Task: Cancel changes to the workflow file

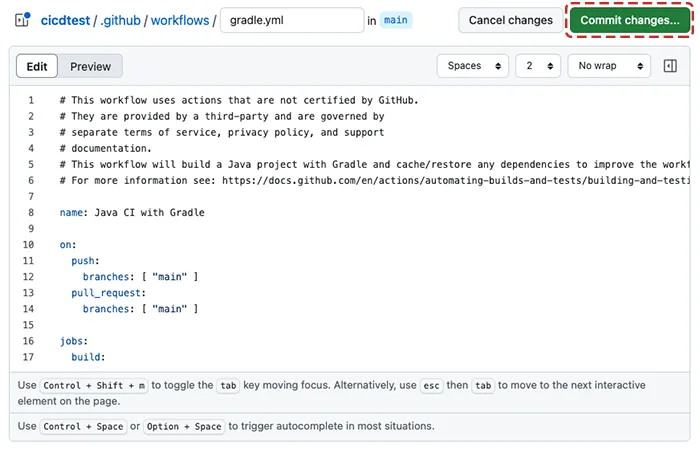Action: point(510,20)
